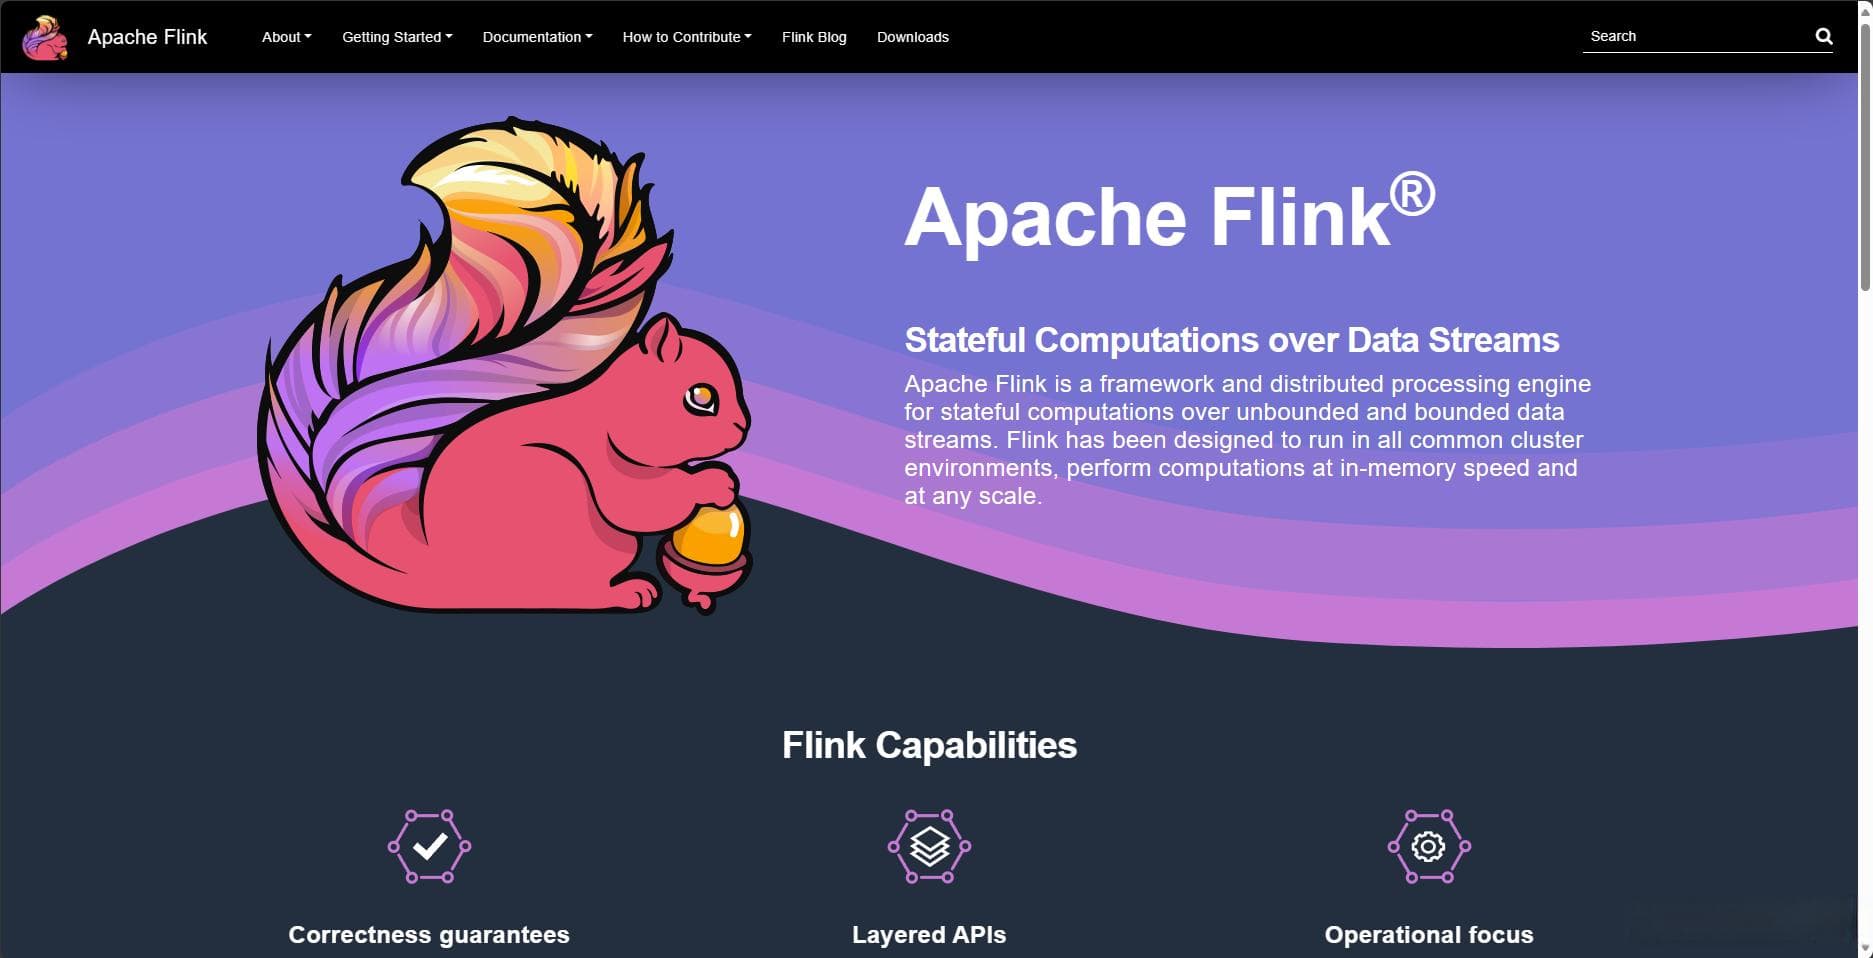Viewport: 1873px width, 958px height.
Task: Click the Correctness guarantees checkmark icon
Action: click(429, 846)
